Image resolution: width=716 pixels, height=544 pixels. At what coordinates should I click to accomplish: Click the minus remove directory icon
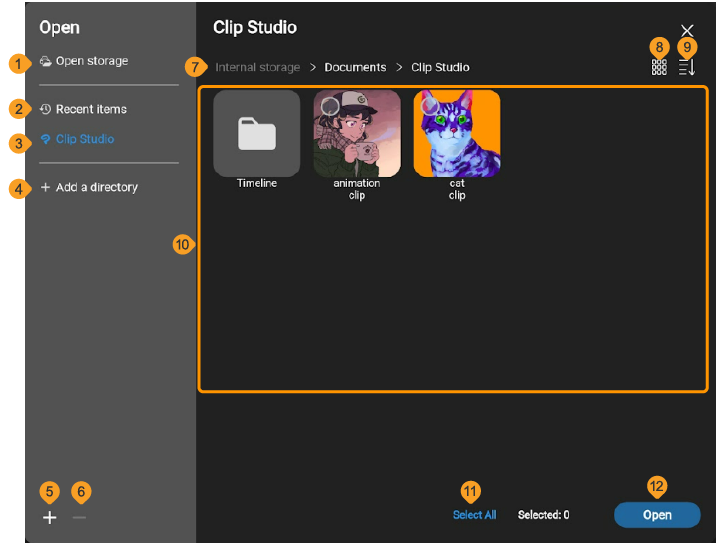coord(79,518)
